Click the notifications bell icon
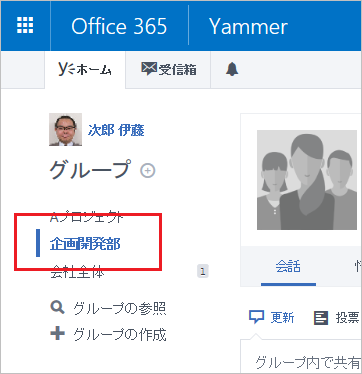 click(232, 69)
